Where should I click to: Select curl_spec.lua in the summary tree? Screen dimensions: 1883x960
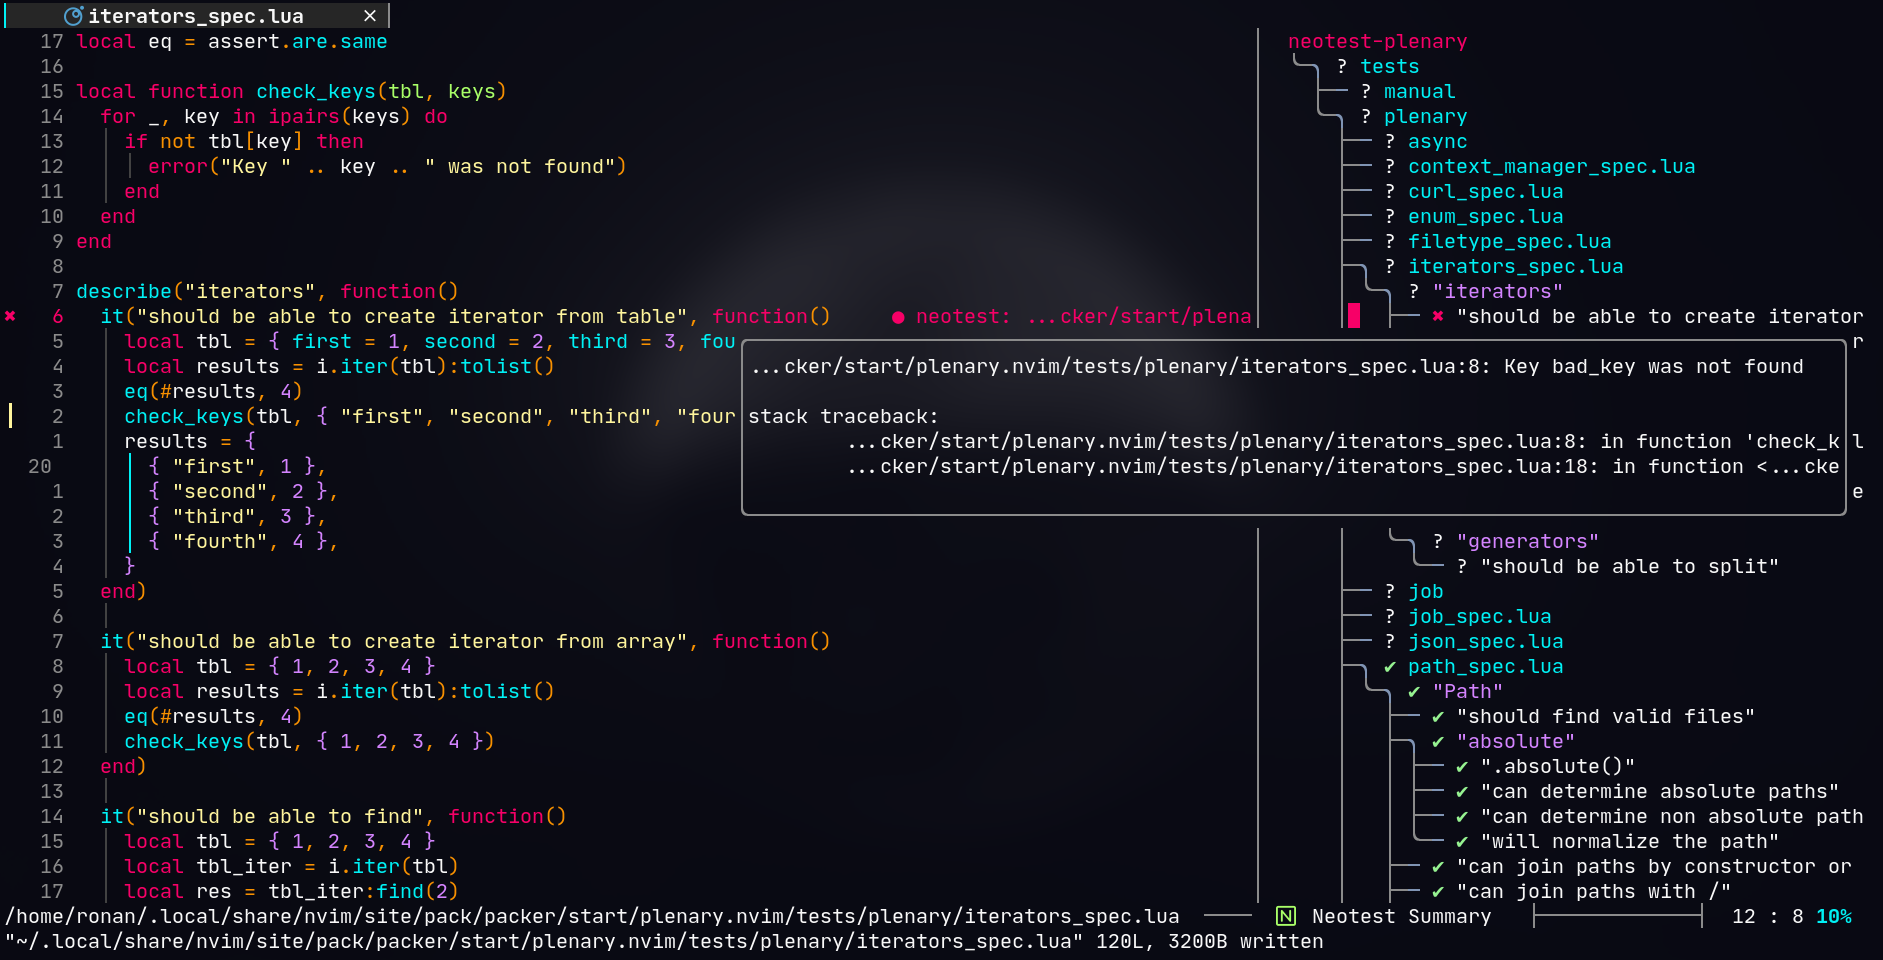click(1486, 191)
